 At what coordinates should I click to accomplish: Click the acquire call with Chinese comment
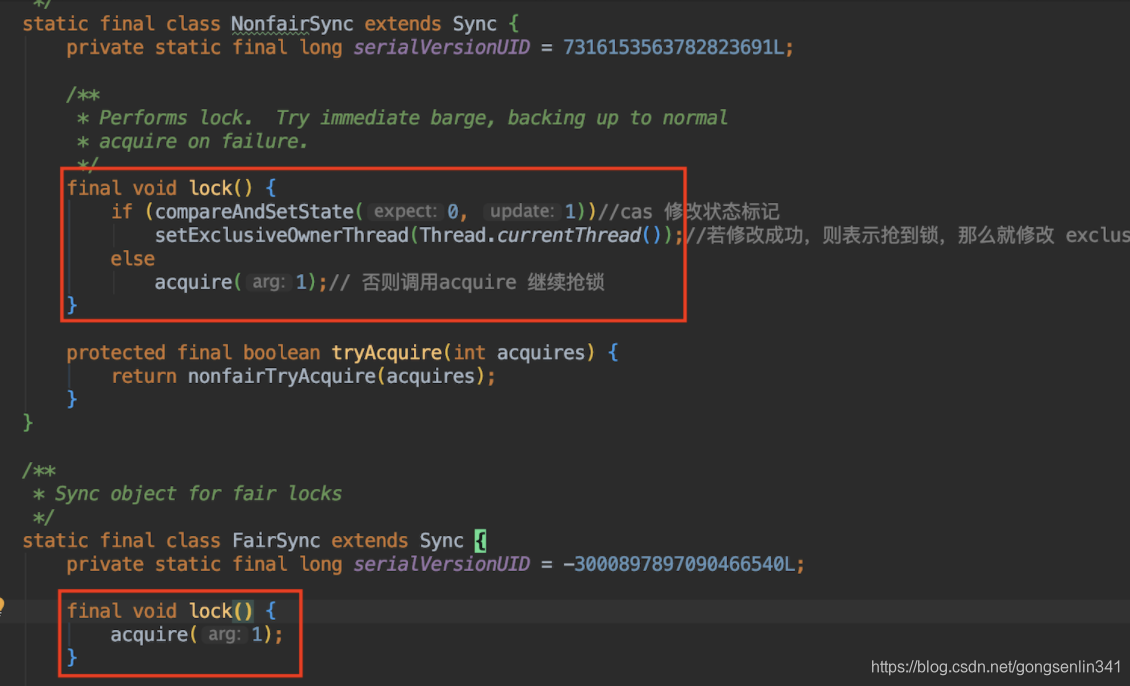193,282
